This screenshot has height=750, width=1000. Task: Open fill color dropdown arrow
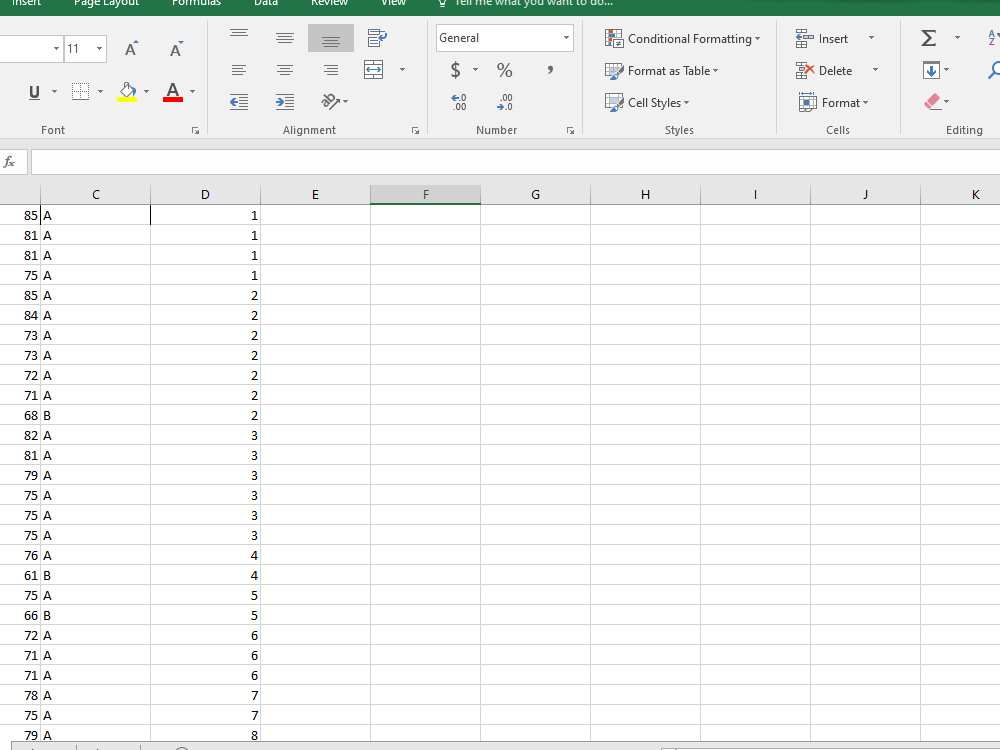(x=146, y=92)
